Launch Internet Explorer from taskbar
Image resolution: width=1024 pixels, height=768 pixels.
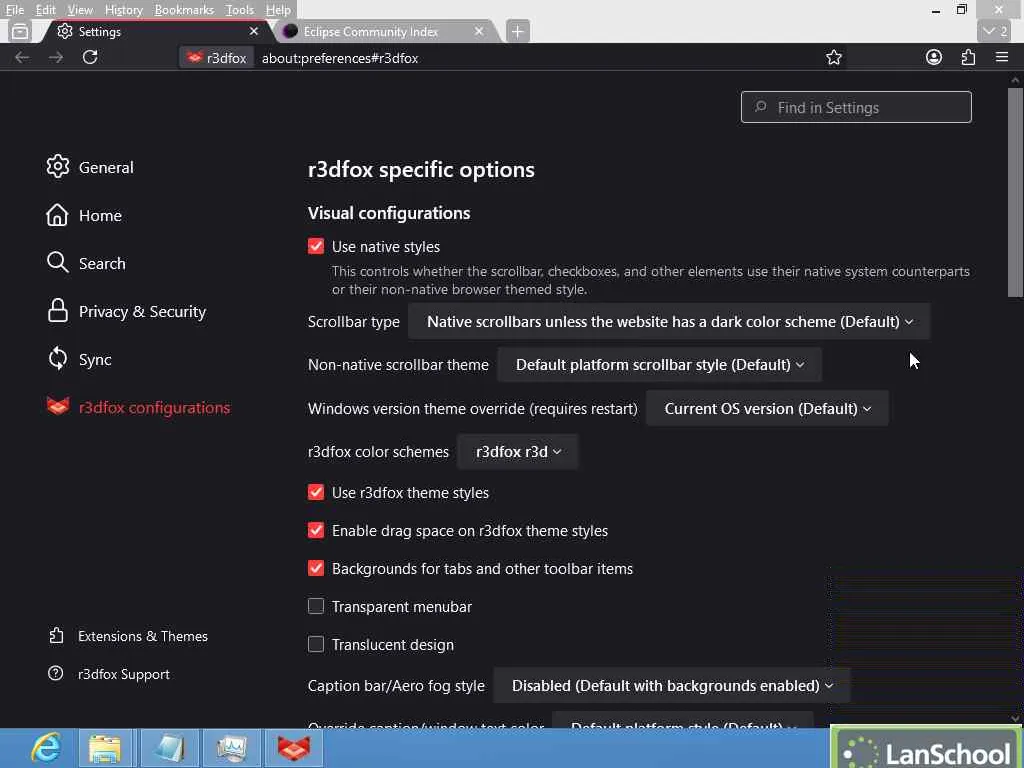point(46,748)
